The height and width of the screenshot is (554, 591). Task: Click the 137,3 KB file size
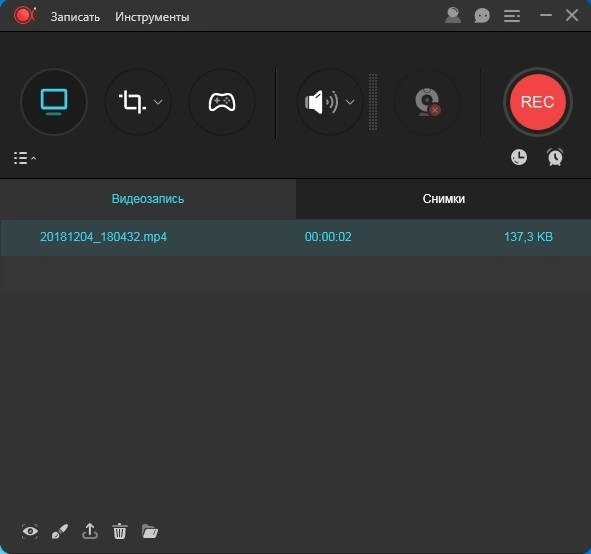click(x=528, y=237)
